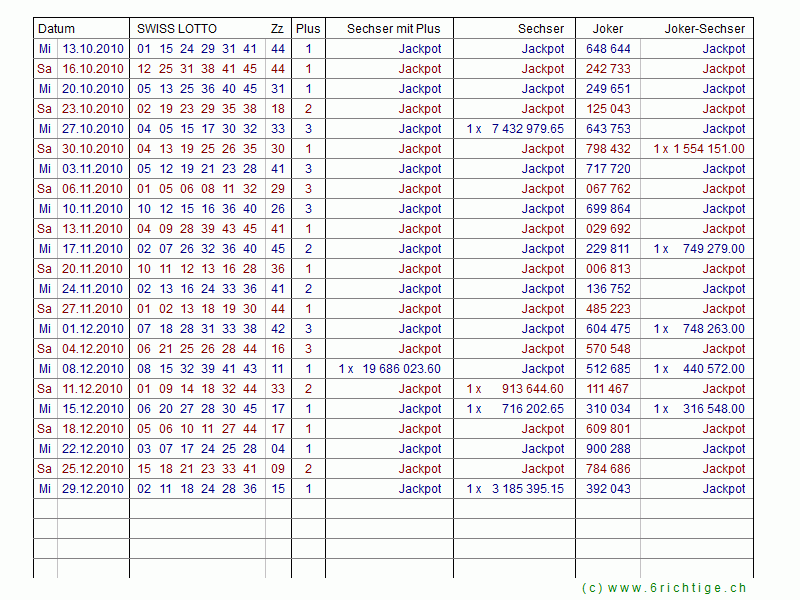Screen dimensions: 800x600
Task: Open the www.6richtige.ch copyright link
Action: pos(664,588)
